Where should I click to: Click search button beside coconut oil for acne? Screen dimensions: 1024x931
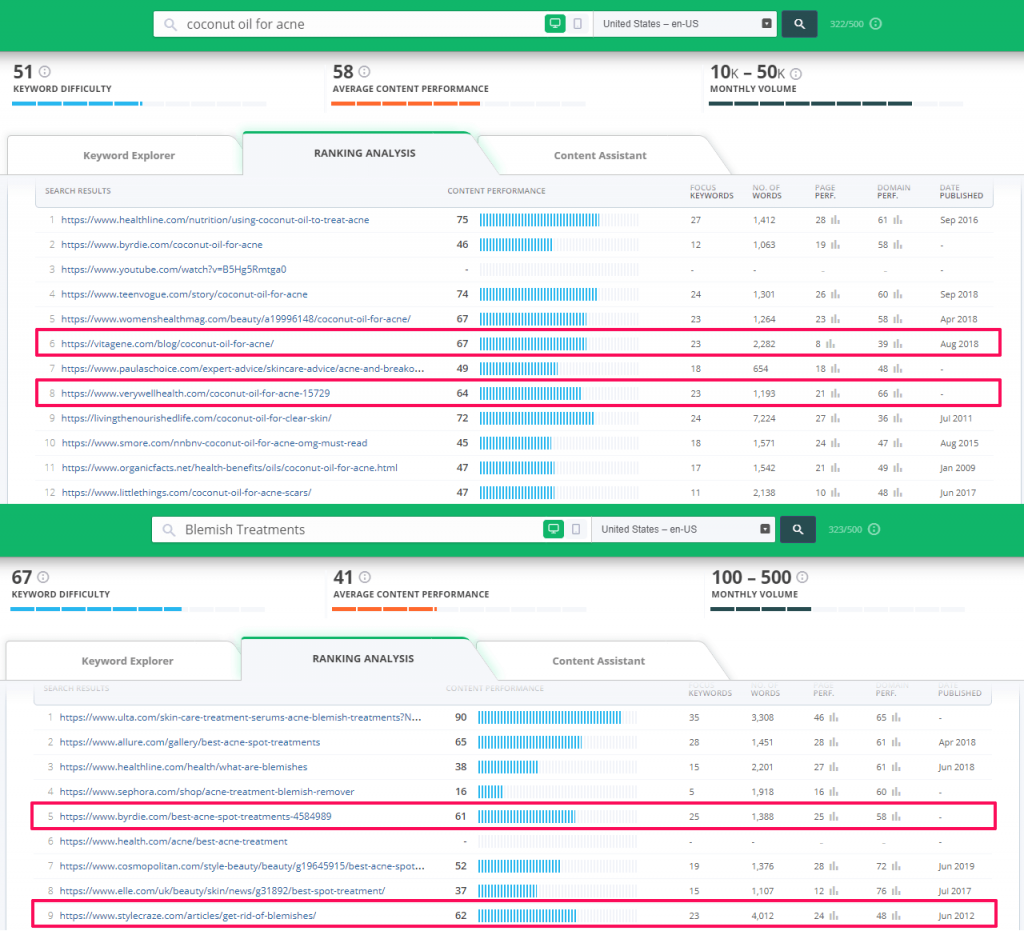(799, 24)
